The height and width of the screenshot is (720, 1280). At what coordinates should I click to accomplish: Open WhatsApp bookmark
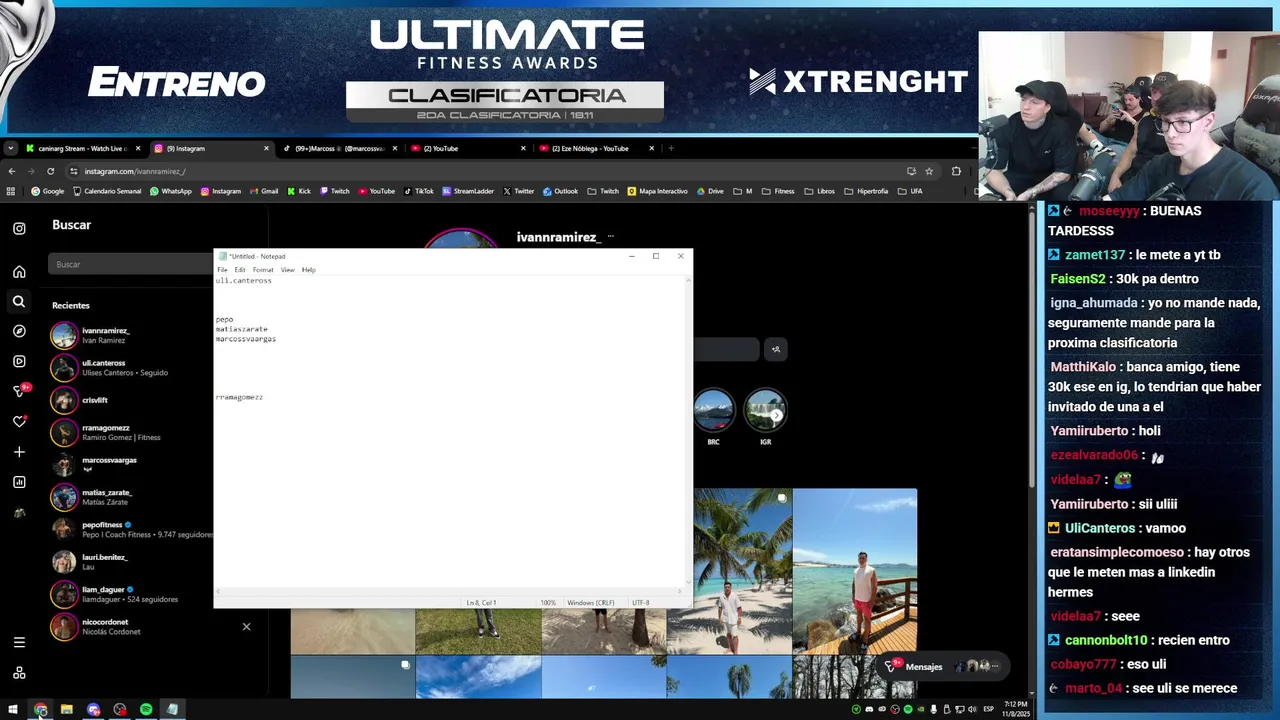[170, 191]
